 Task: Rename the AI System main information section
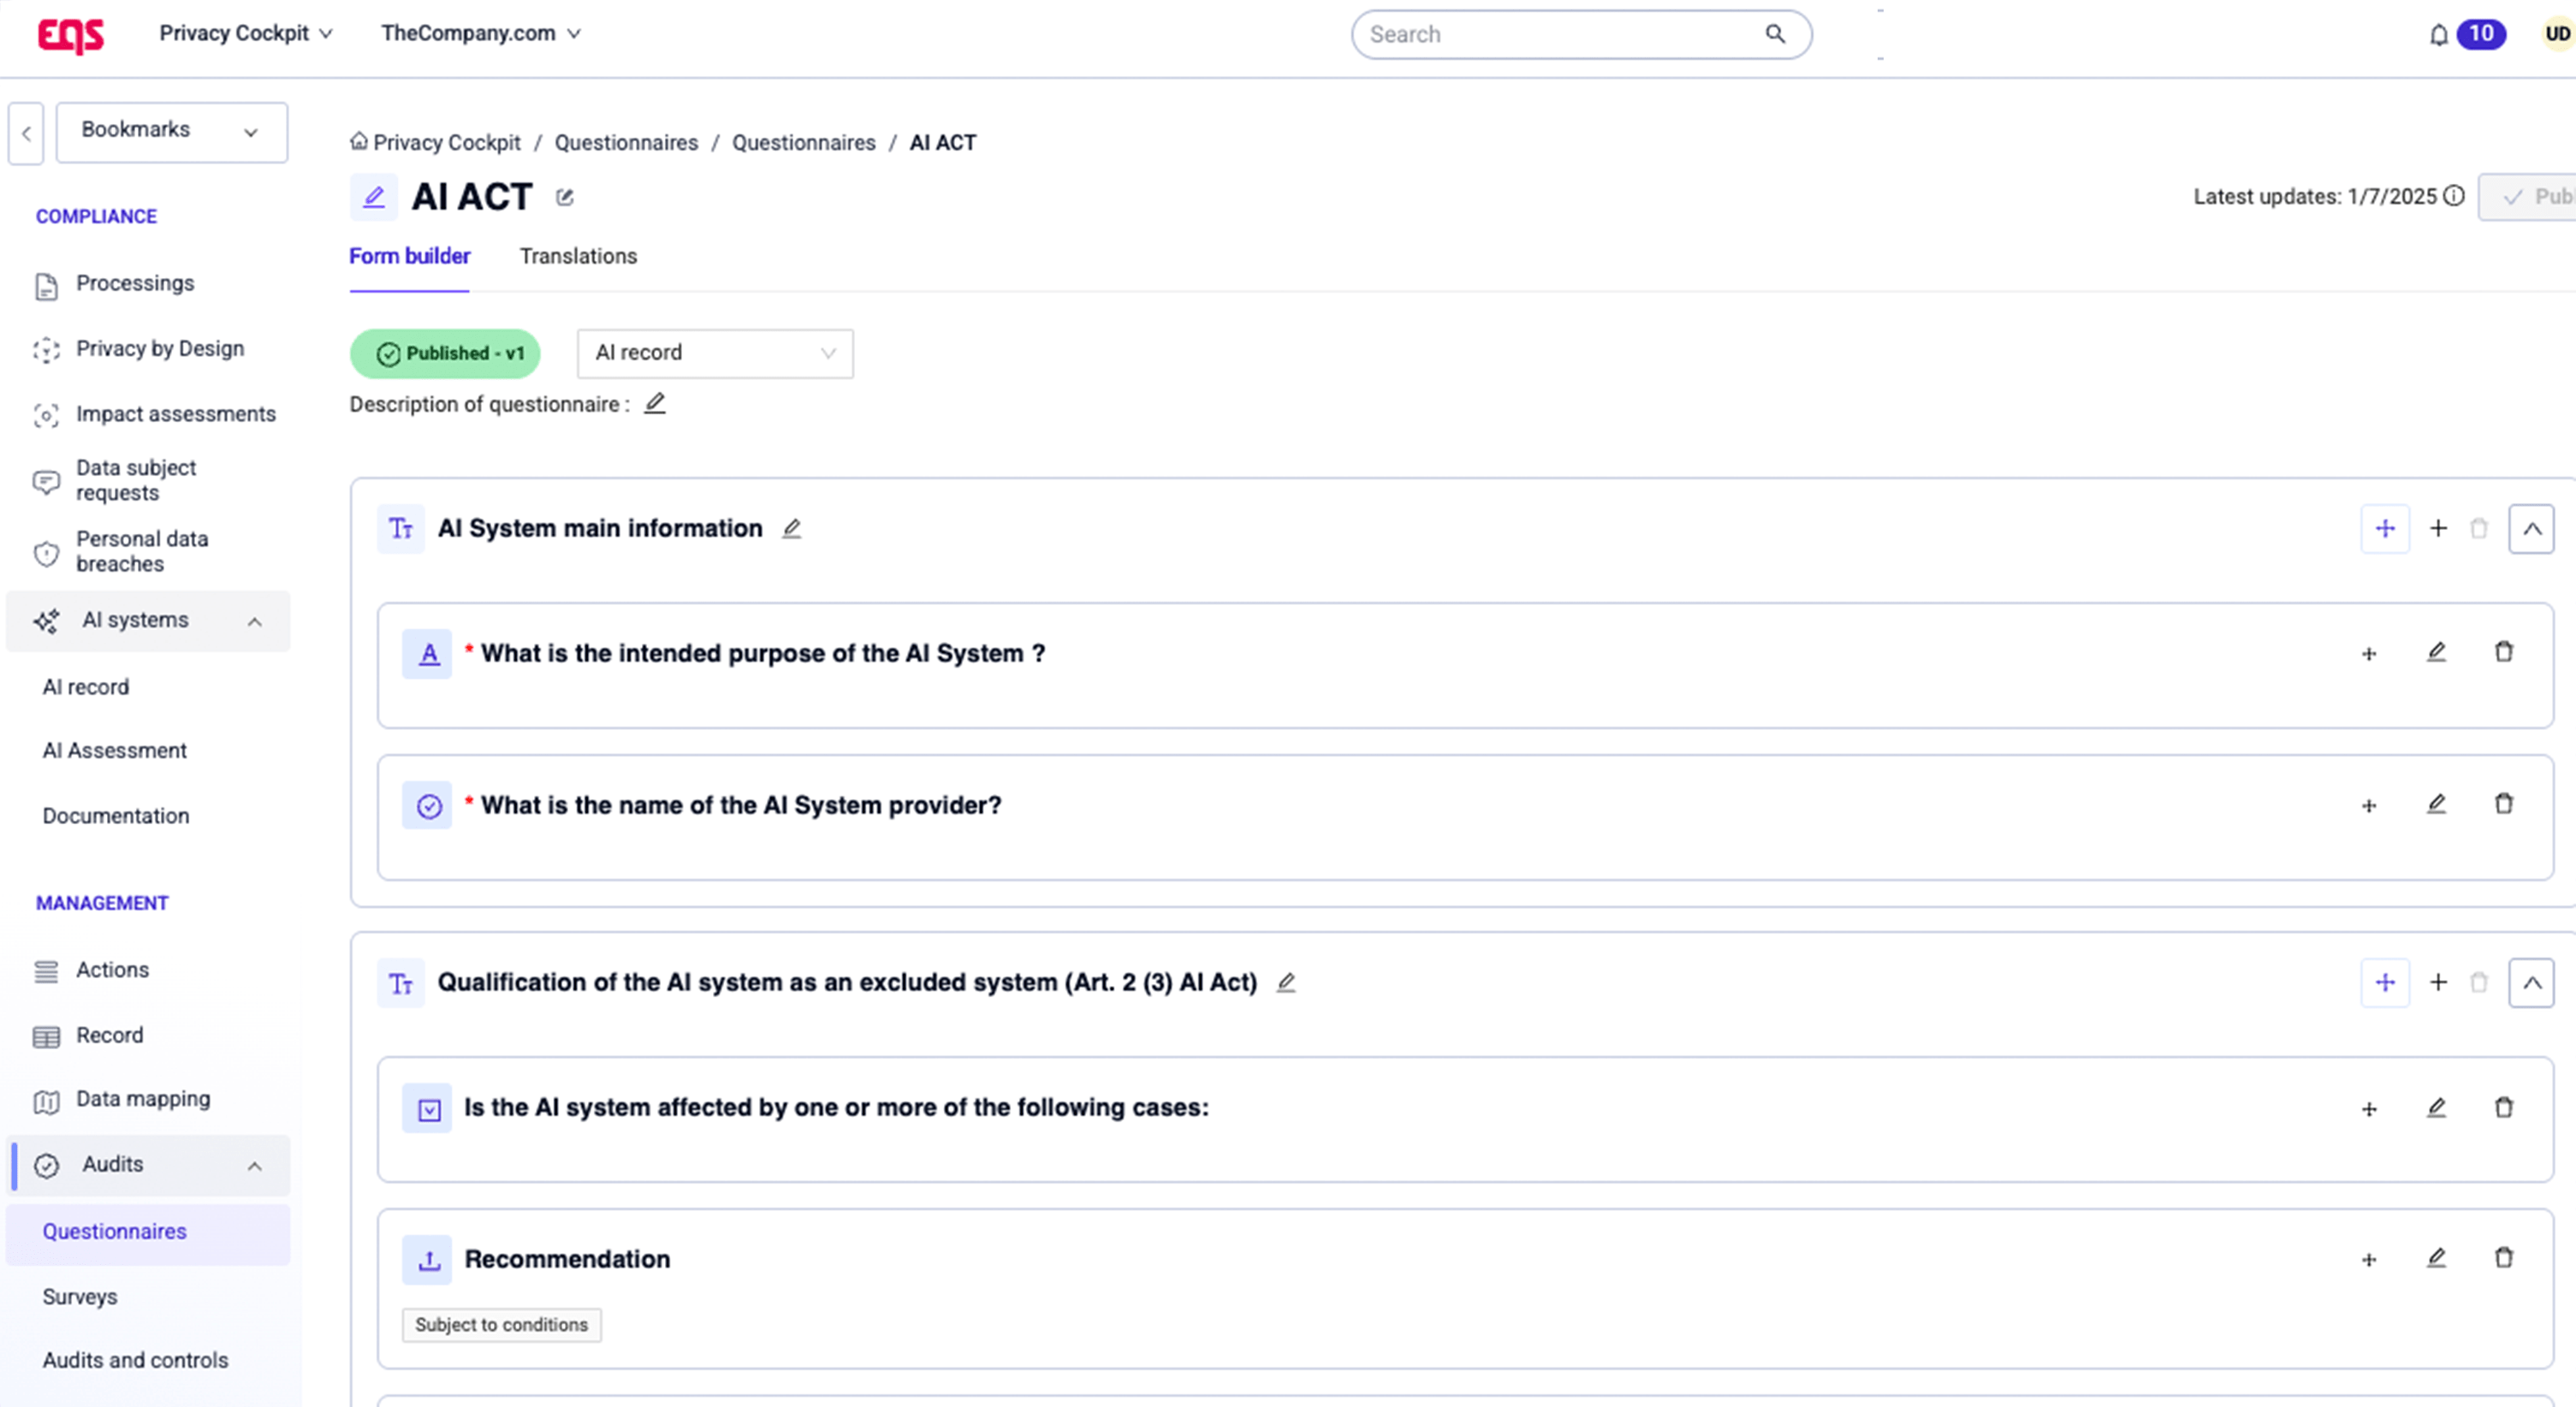click(791, 528)
